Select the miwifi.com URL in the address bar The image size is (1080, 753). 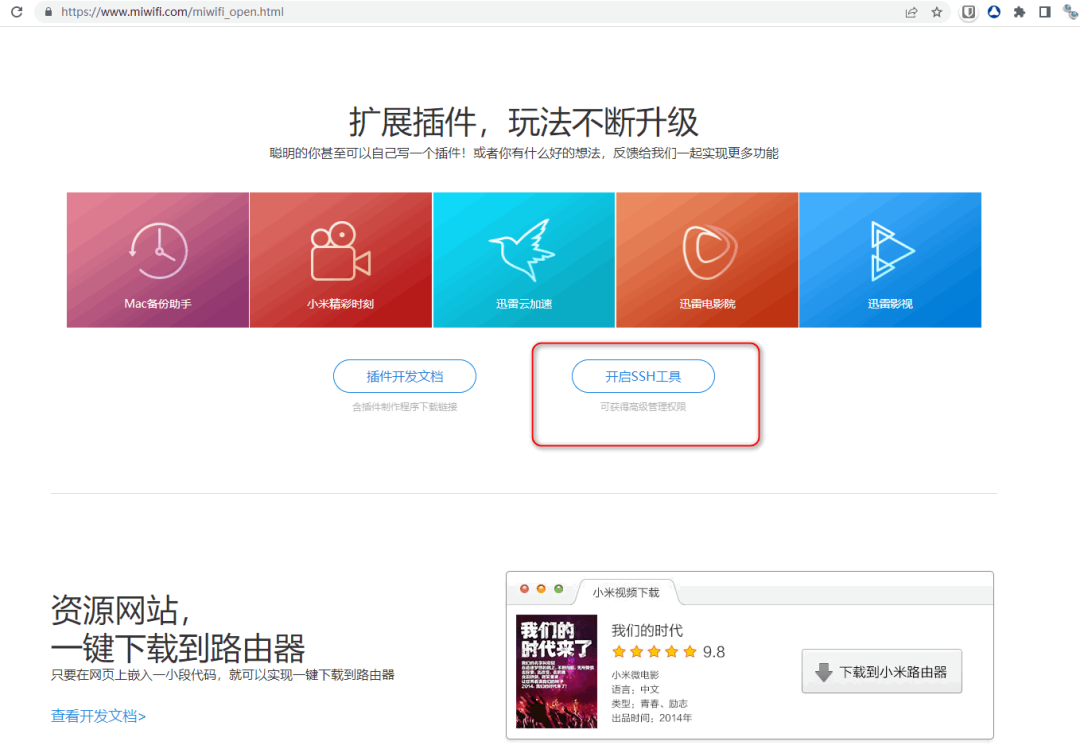point(172,12)
